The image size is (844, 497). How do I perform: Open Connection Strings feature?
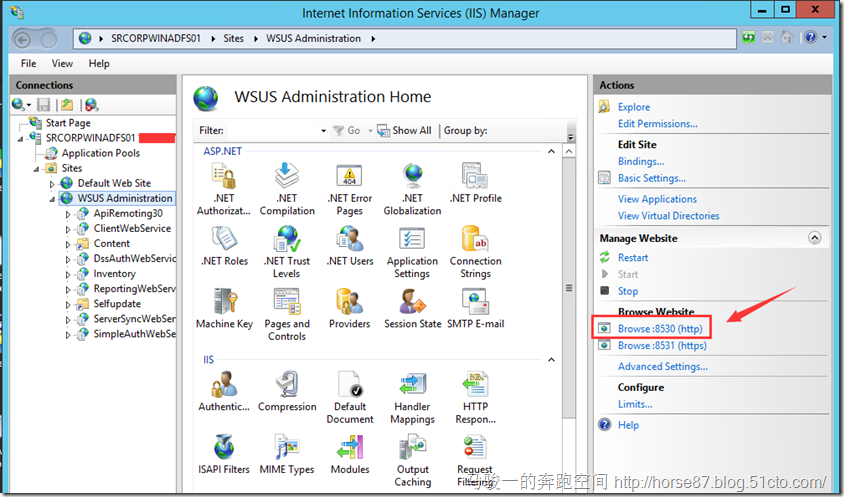coord(476,252)
